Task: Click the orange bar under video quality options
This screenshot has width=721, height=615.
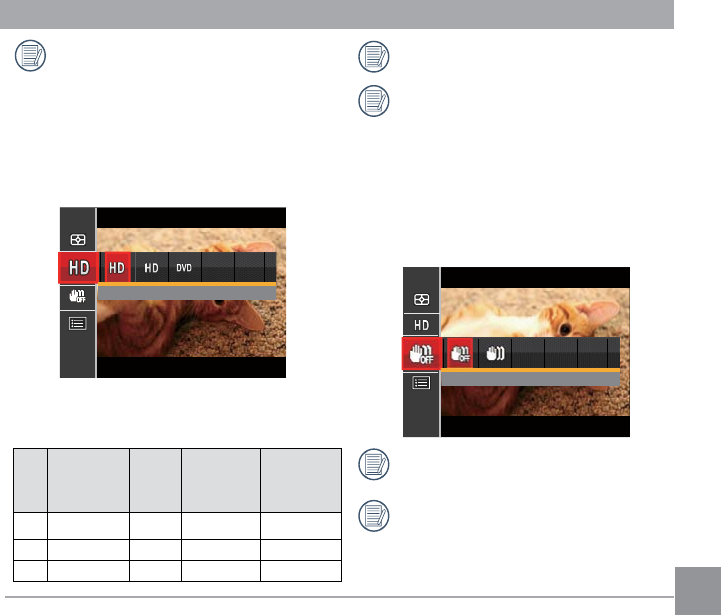Action: (187, 285)
